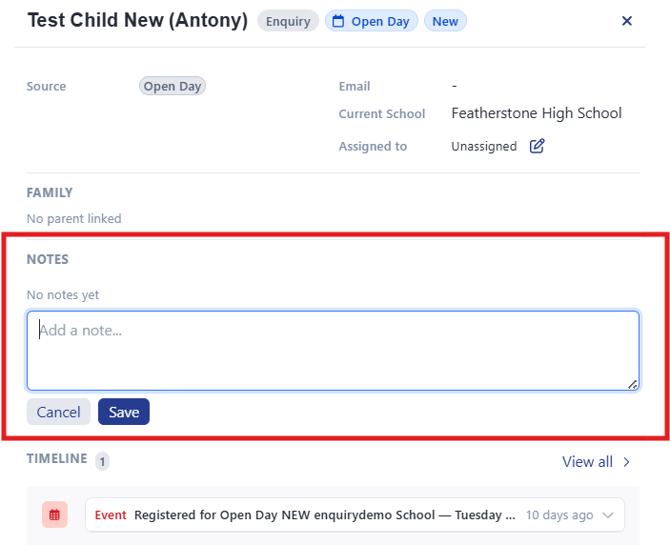Click the calendar icon in Open Day badge

(338, 21)
